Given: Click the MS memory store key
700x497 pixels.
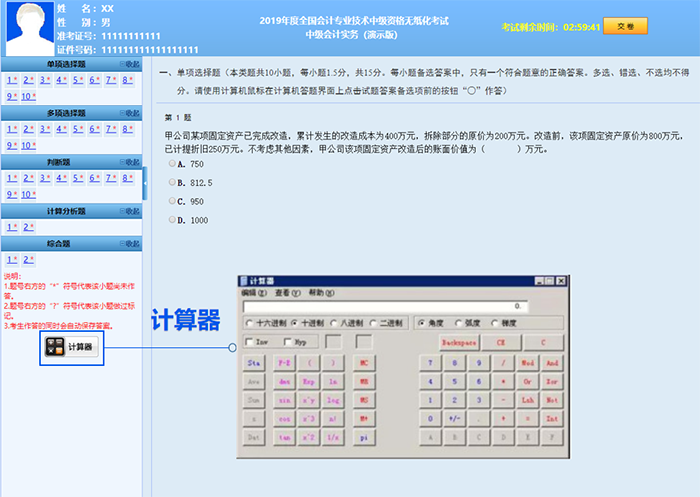Looking at the screenshot, I should tap(364, 400).
